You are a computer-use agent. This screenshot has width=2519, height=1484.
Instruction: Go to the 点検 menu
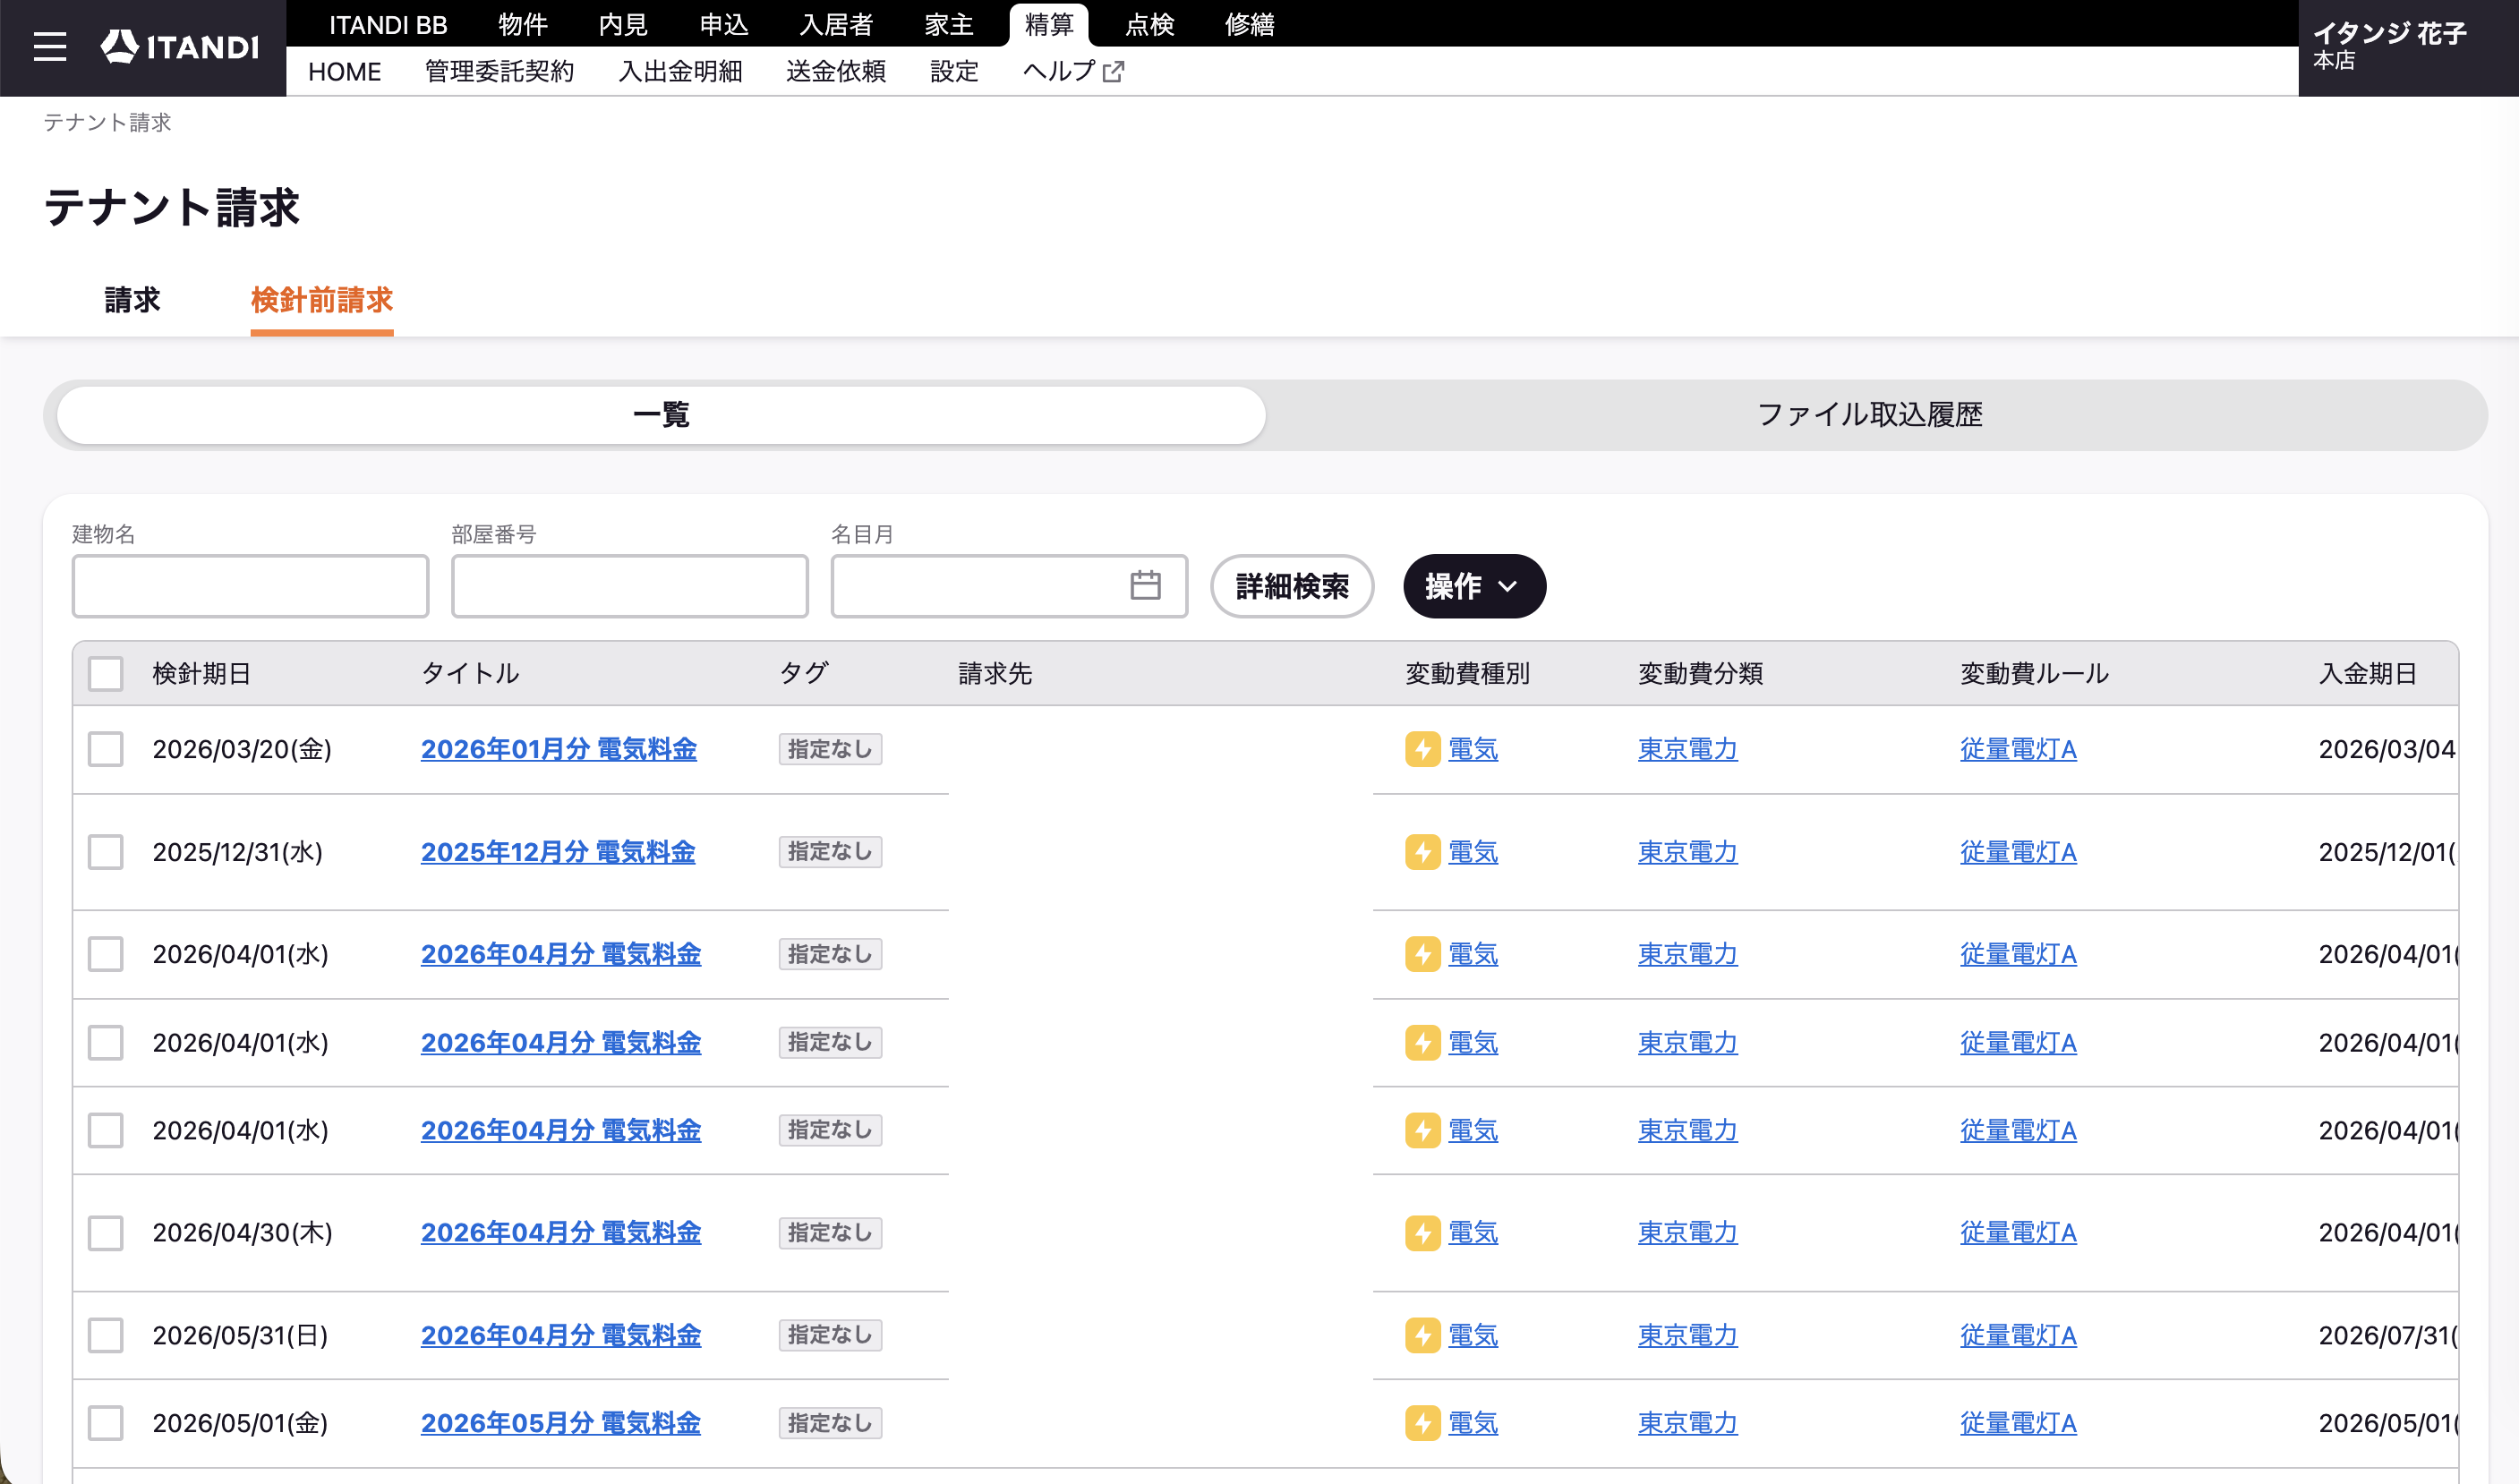[1150, 24]
